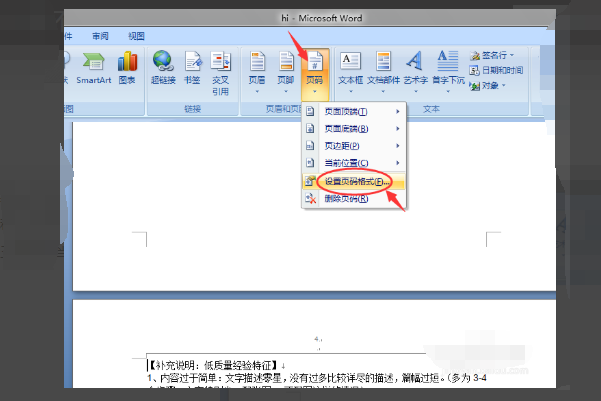Click icon beside 删除页码 entry
Viewport: 601px width, 401px height.
(x=310, y=198)
